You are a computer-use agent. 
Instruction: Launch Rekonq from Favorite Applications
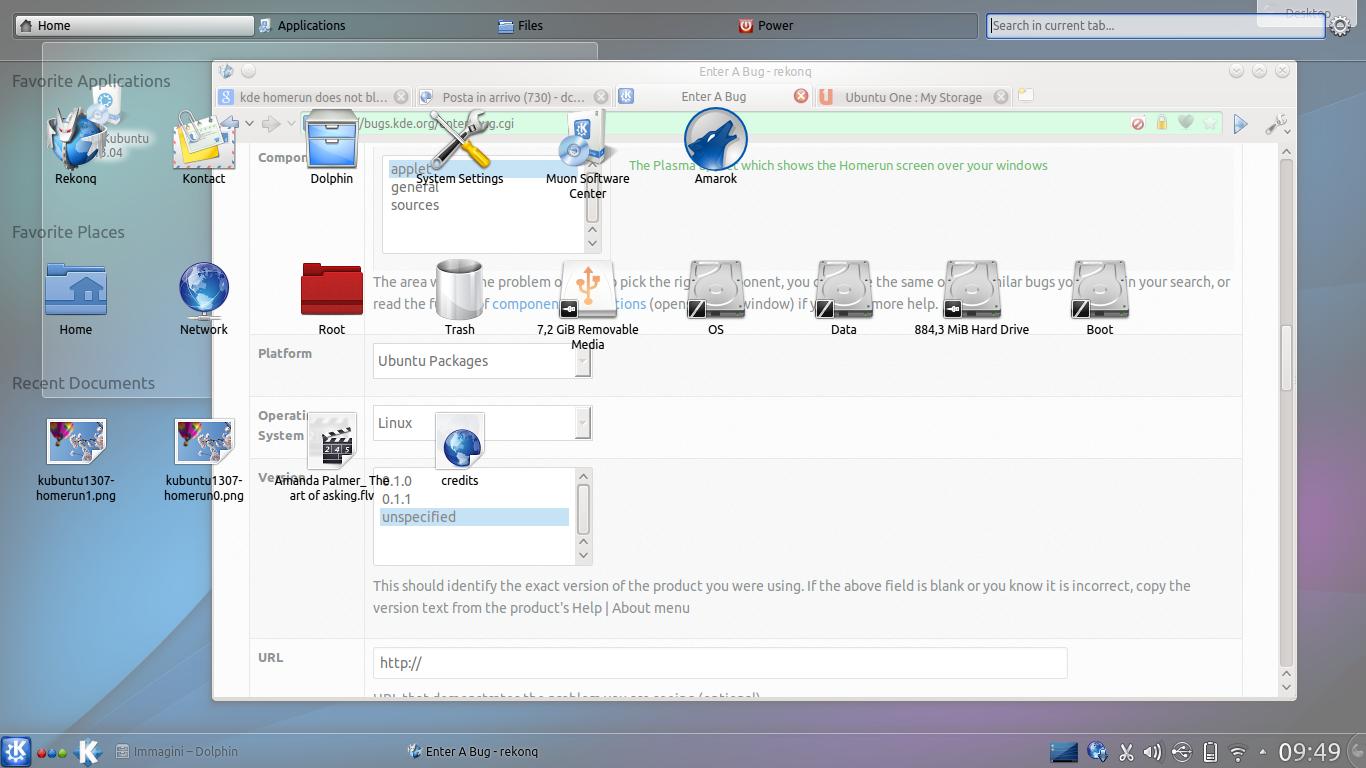[75, 147]
